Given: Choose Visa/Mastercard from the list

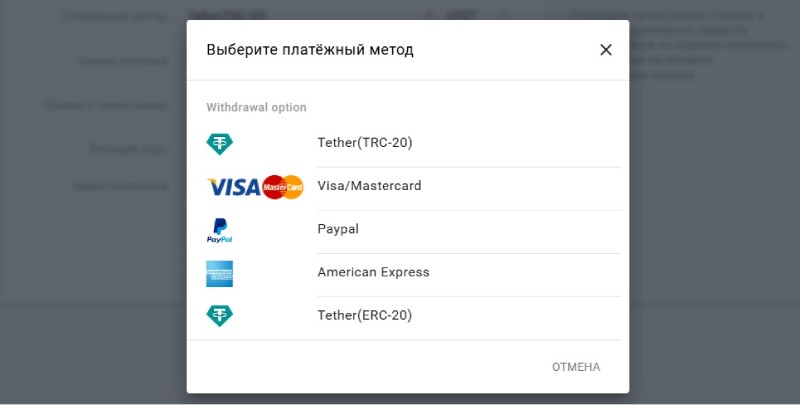Looking at the screenshot, I should pos(369,186).
